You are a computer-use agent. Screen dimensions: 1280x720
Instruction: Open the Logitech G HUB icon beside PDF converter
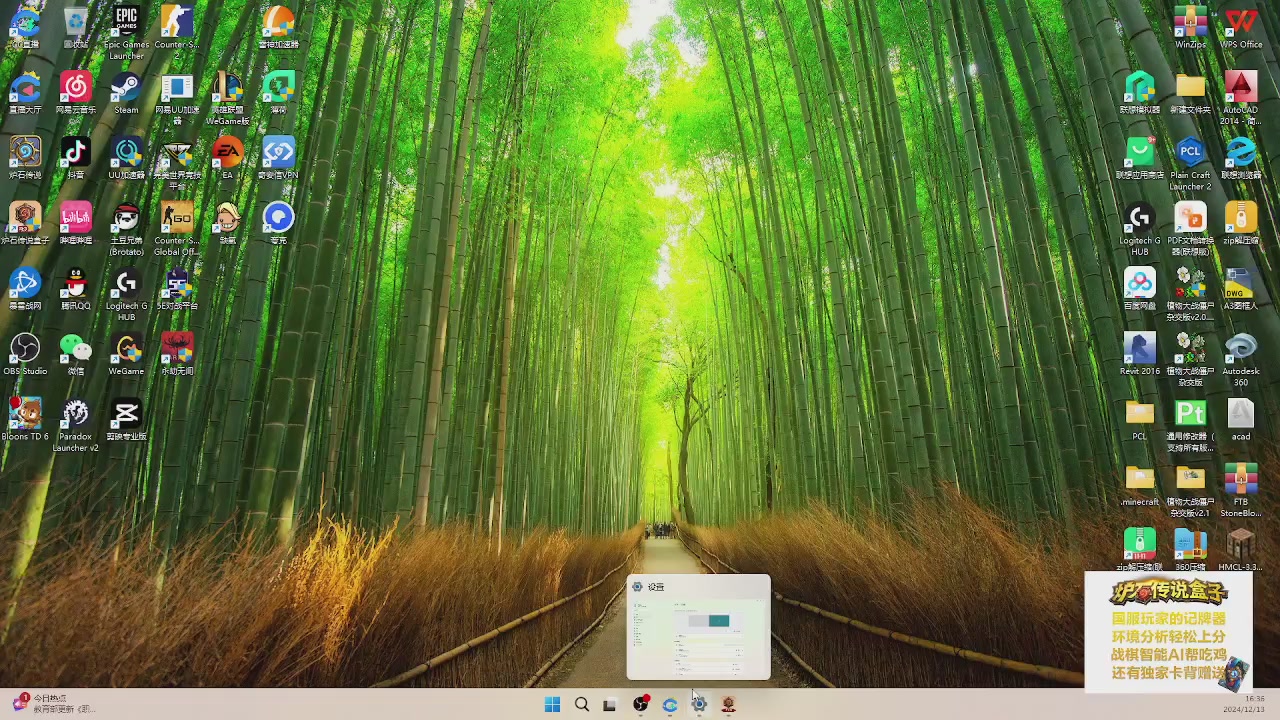pos(1140,229)
